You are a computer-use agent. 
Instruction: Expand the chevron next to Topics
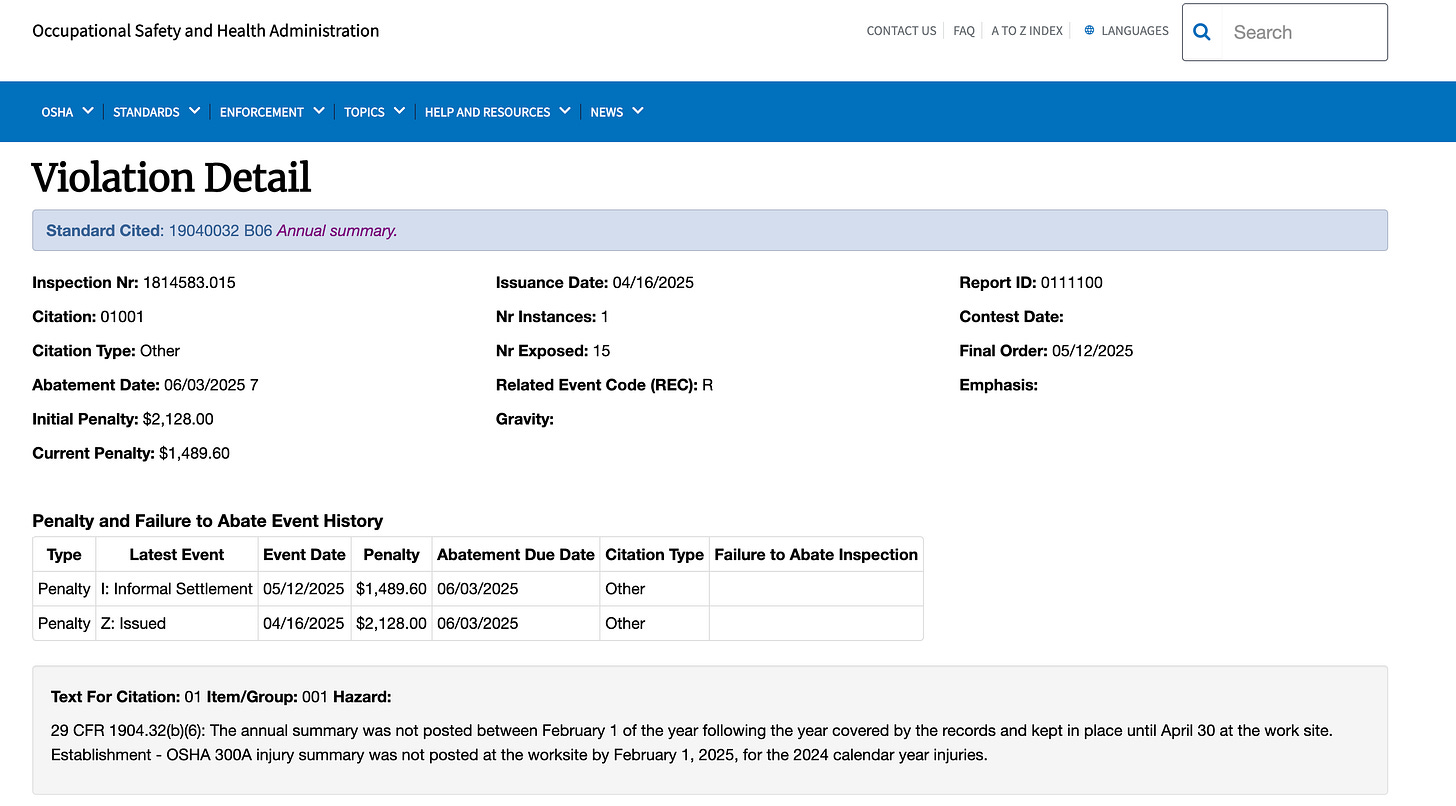(x=399, y=111)
